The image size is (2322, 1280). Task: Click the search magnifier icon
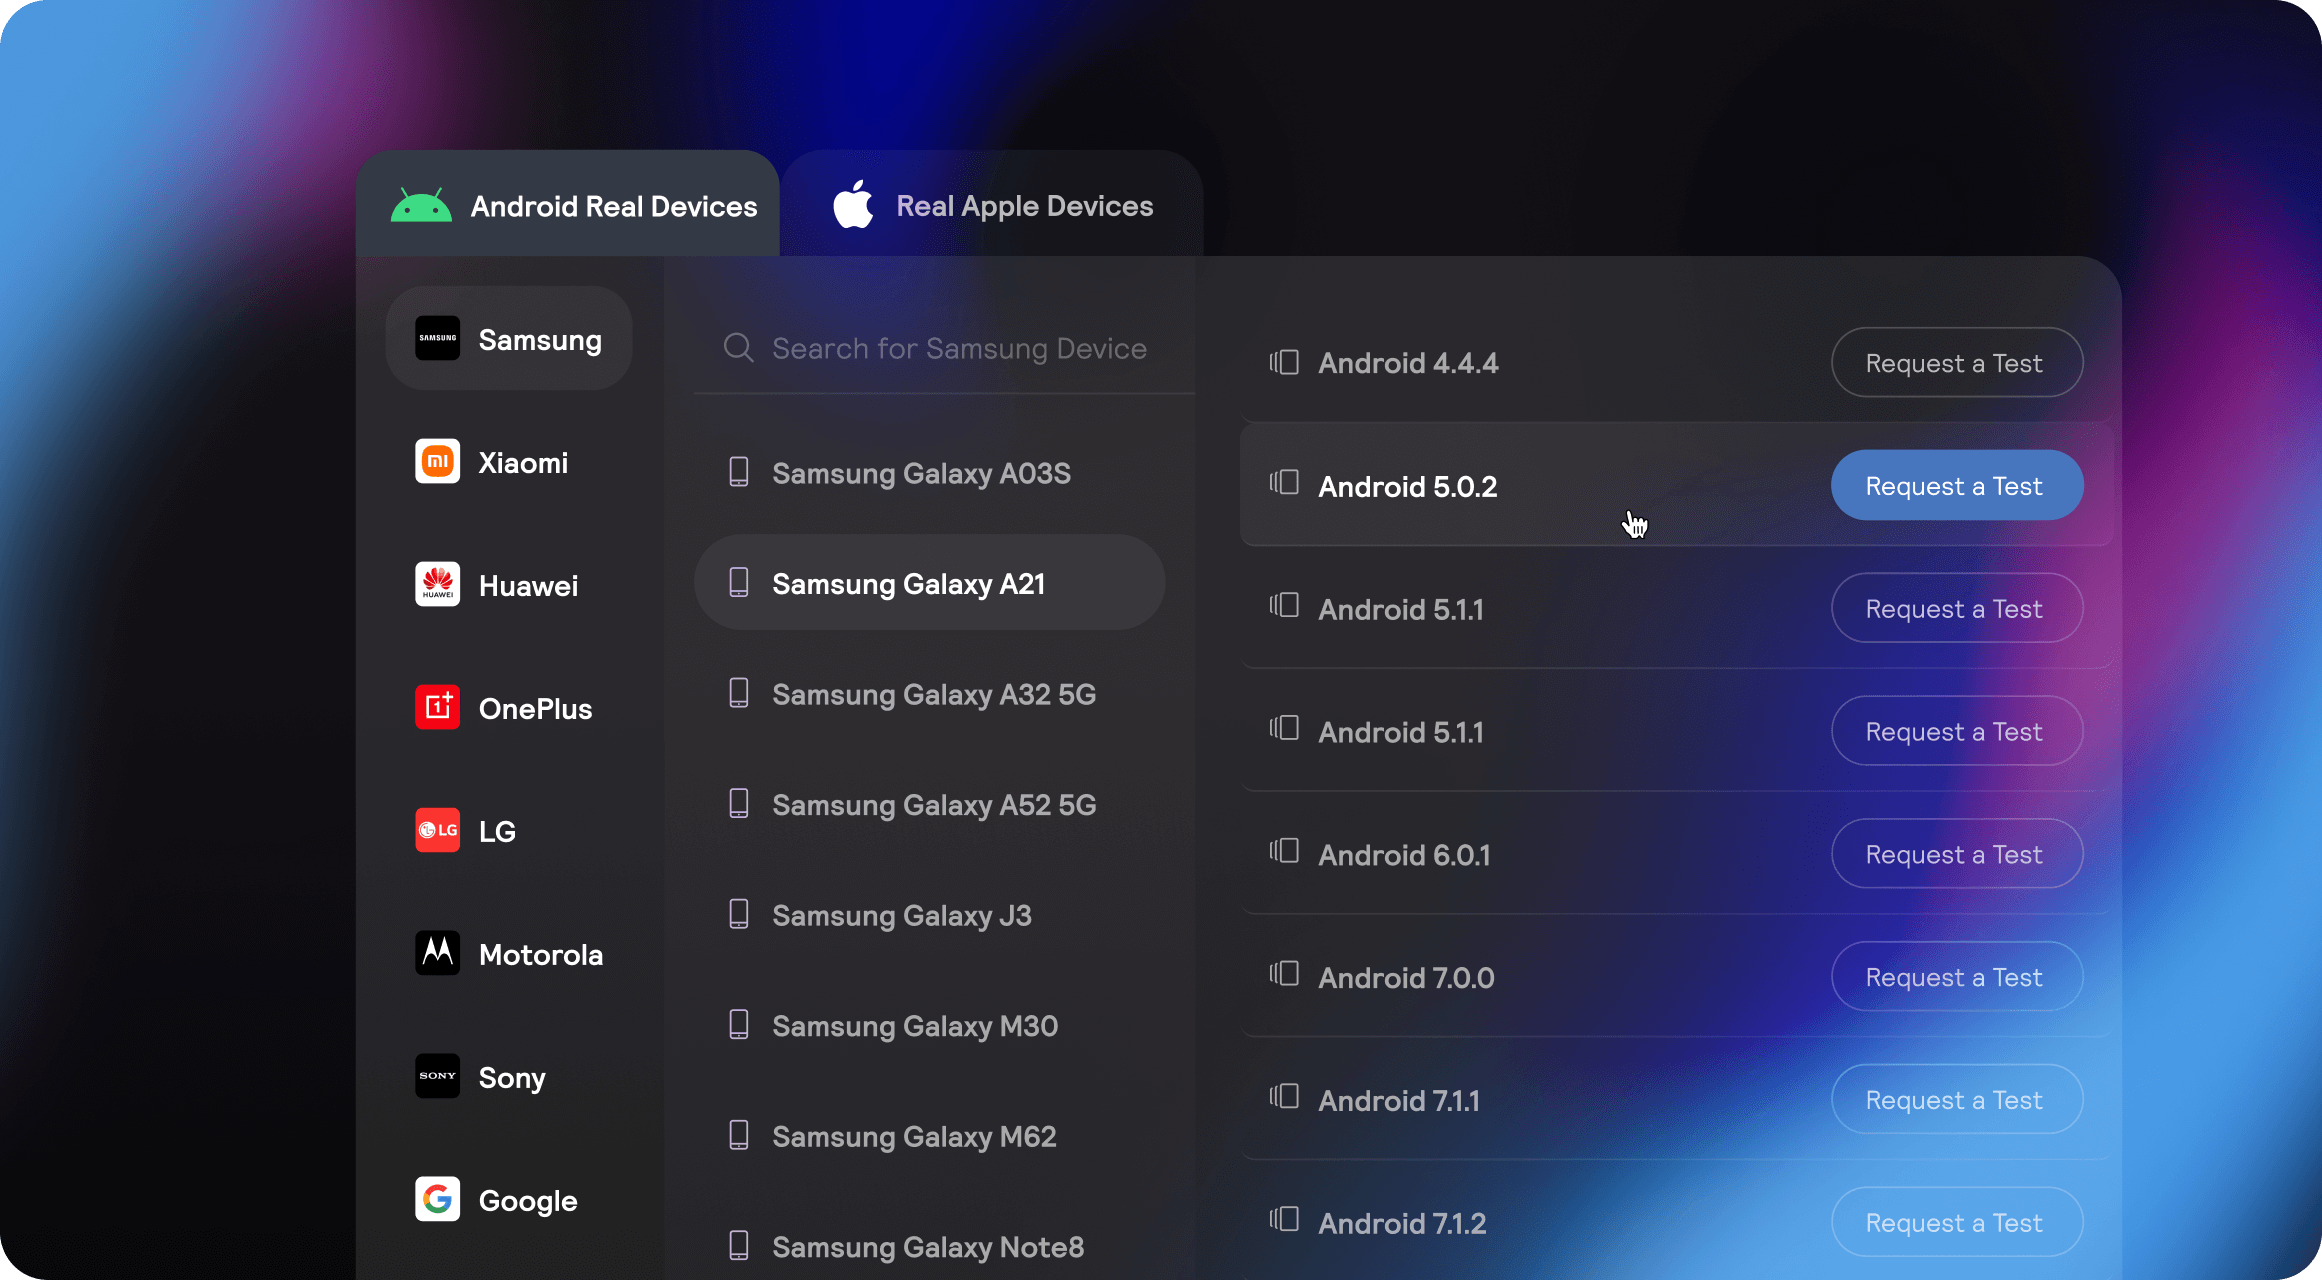[738, 348]
